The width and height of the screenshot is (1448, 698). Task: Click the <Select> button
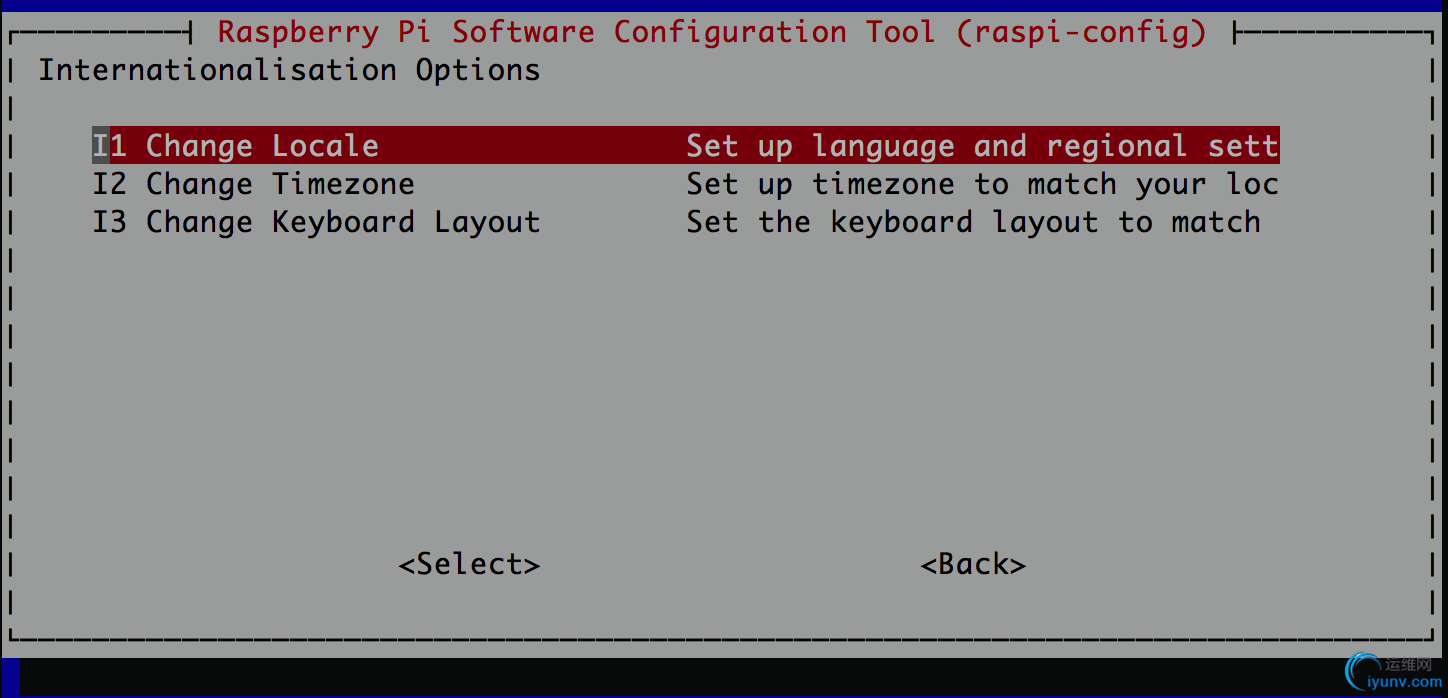(469, 564)
